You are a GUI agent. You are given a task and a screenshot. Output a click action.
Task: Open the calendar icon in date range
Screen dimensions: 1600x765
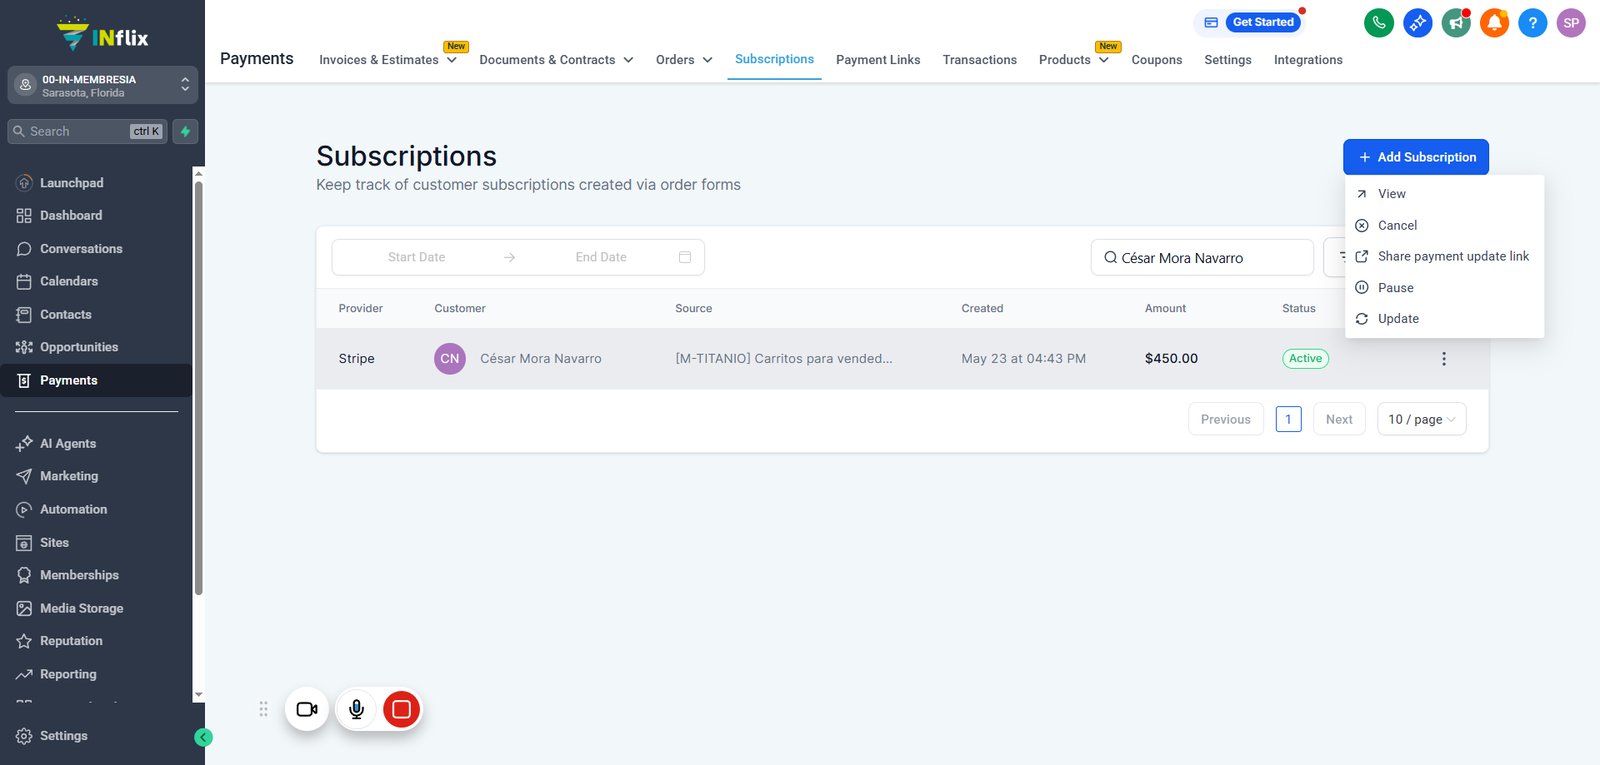[685, 257]
